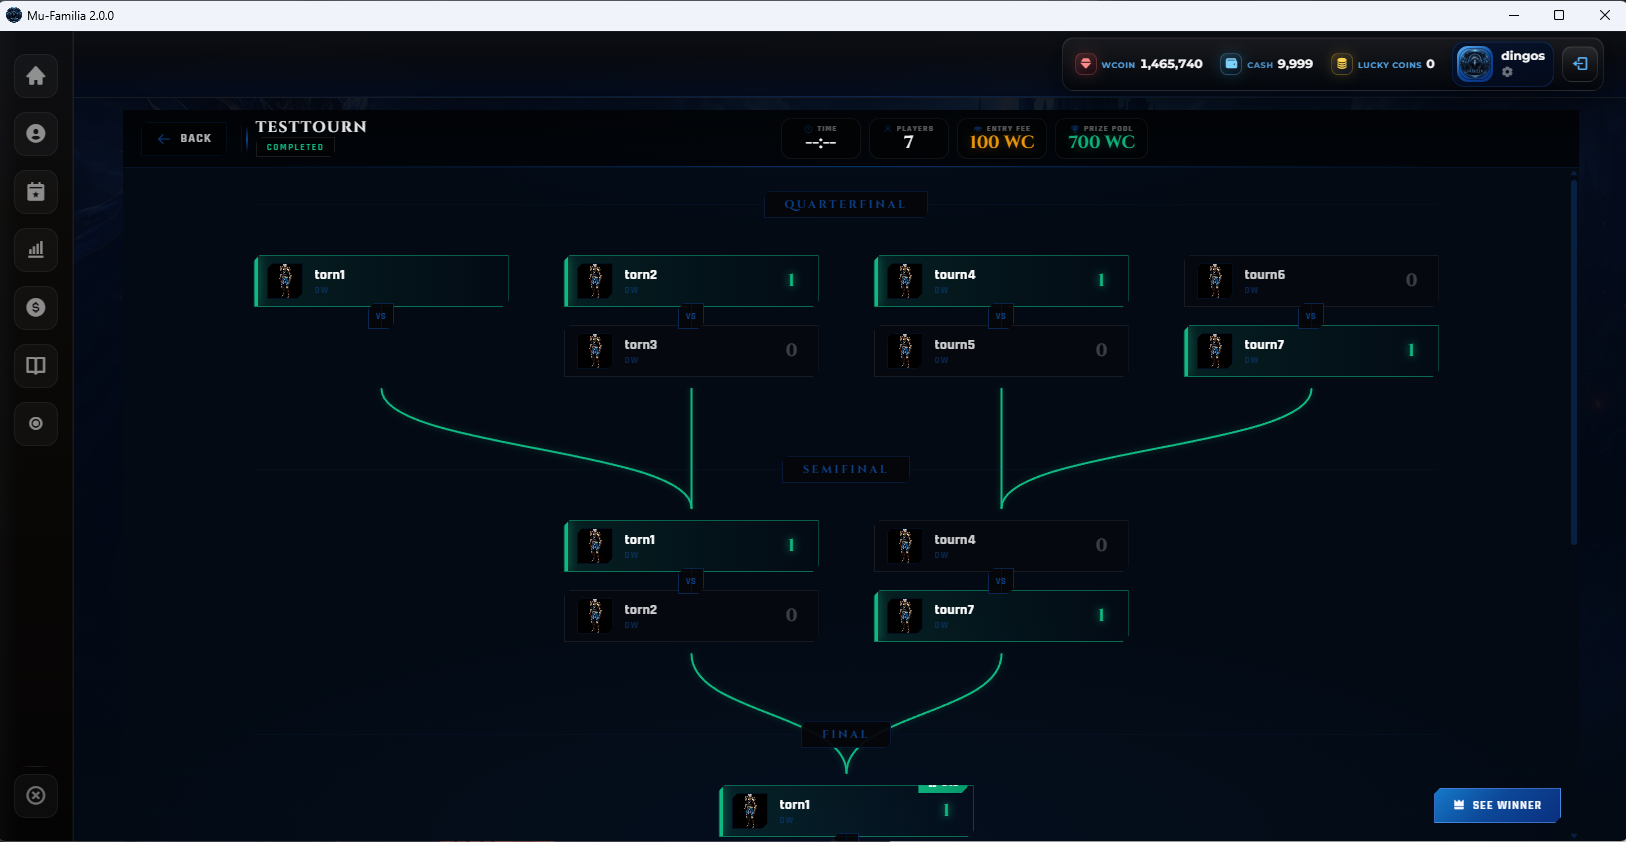Go back with the BACK button
This screenshot has height=842, width=1626.
coord(184,138)
